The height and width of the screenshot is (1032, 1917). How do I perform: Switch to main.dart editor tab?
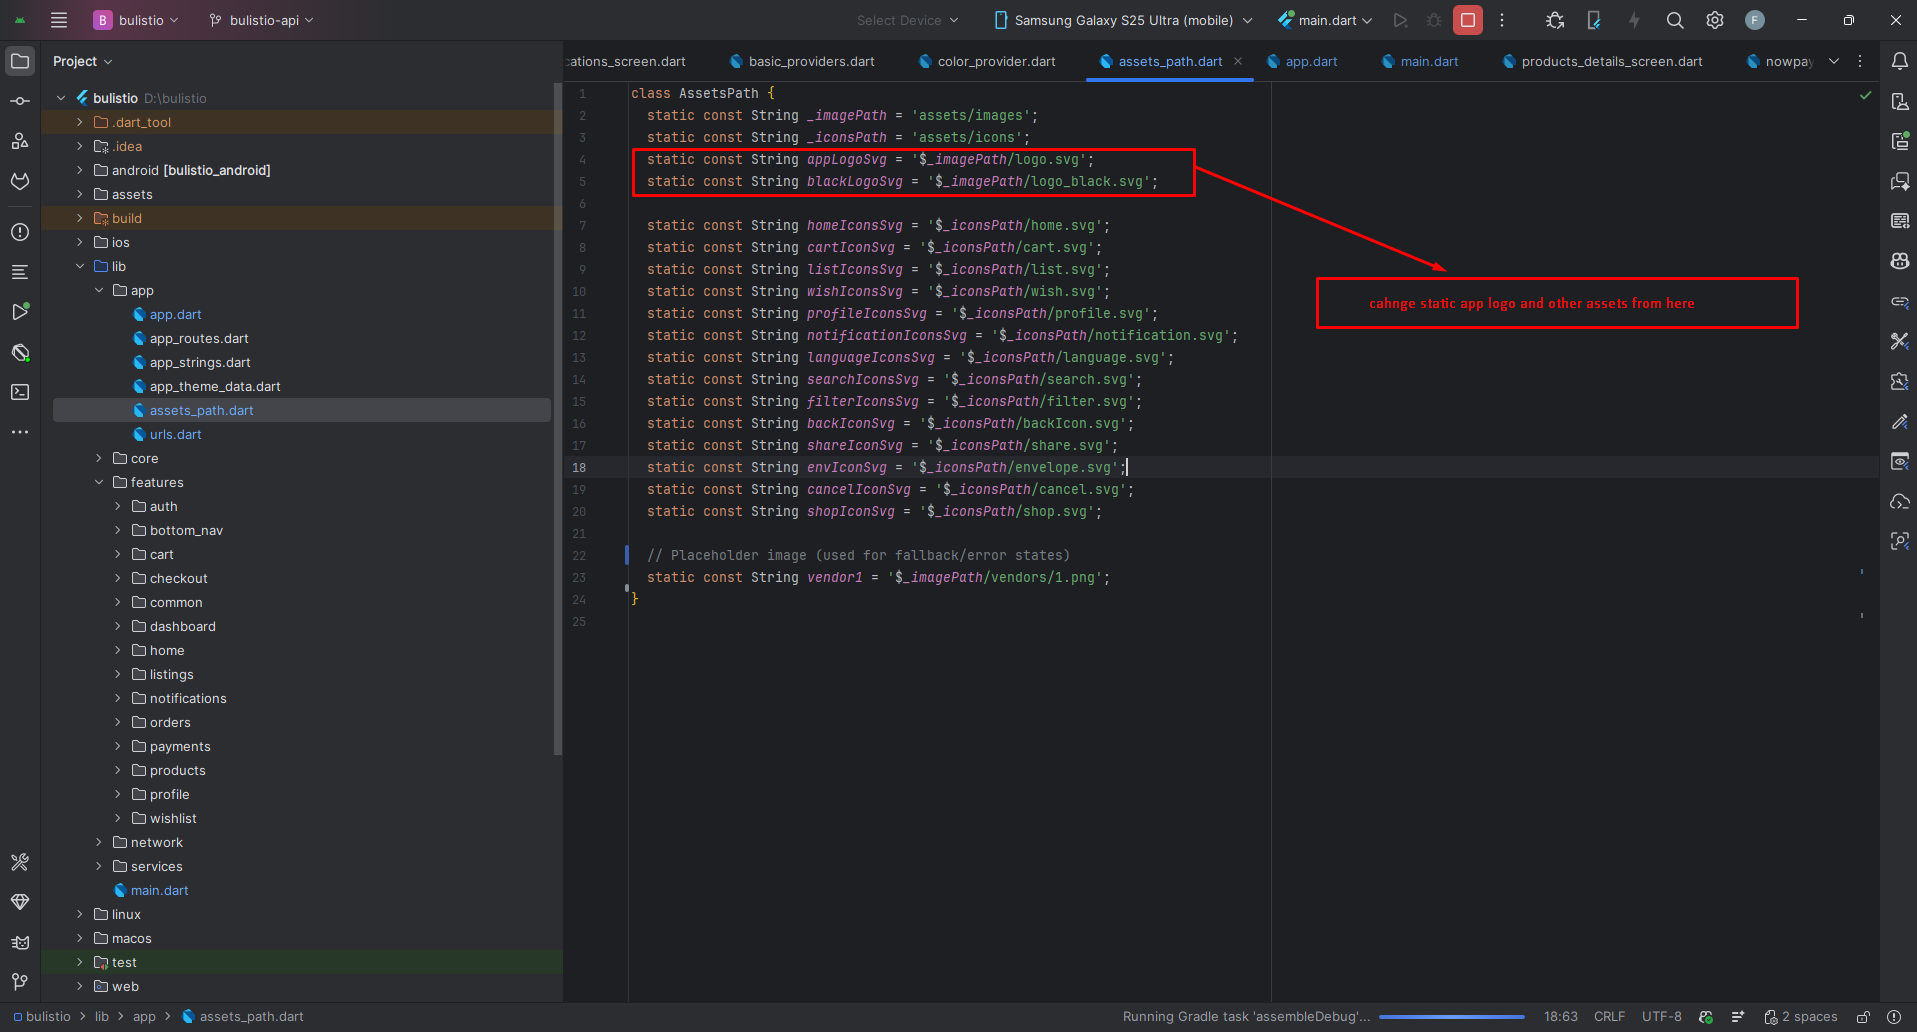[1420, 61]
